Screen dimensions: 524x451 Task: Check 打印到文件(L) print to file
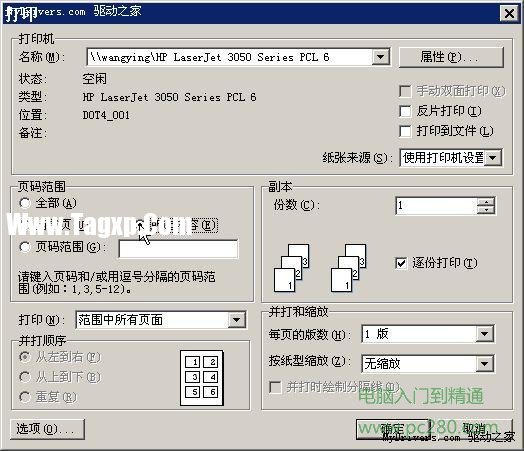[x=405, y=131]
